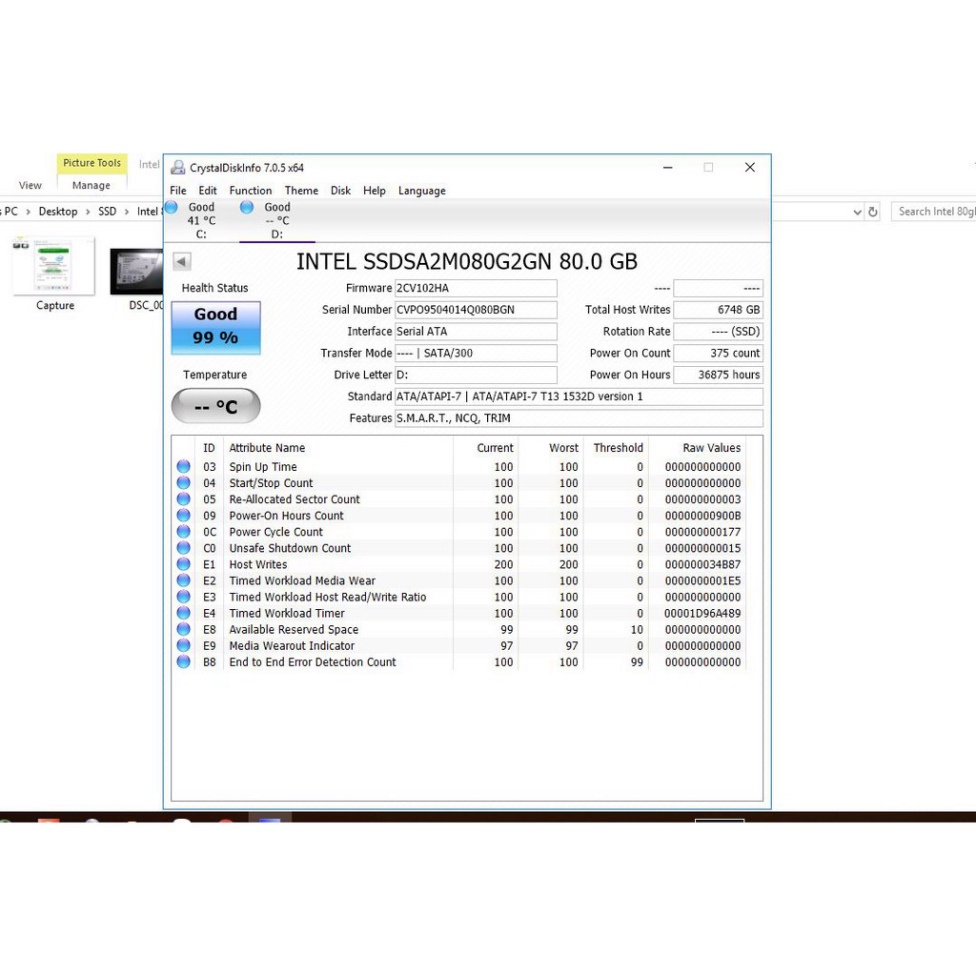Viewport: 976px width, 976px height.
Task: Click the Raw Values column header
Action: (x=711, y=448)
